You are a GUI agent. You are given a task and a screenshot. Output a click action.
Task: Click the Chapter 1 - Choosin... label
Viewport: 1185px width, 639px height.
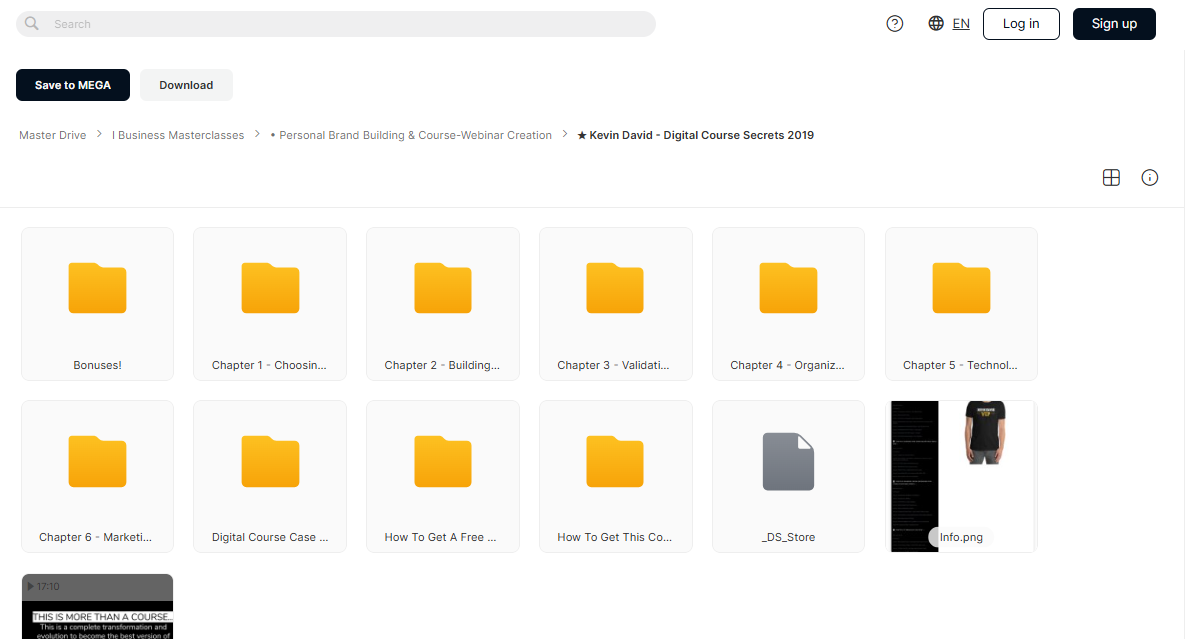pos(269,365)
